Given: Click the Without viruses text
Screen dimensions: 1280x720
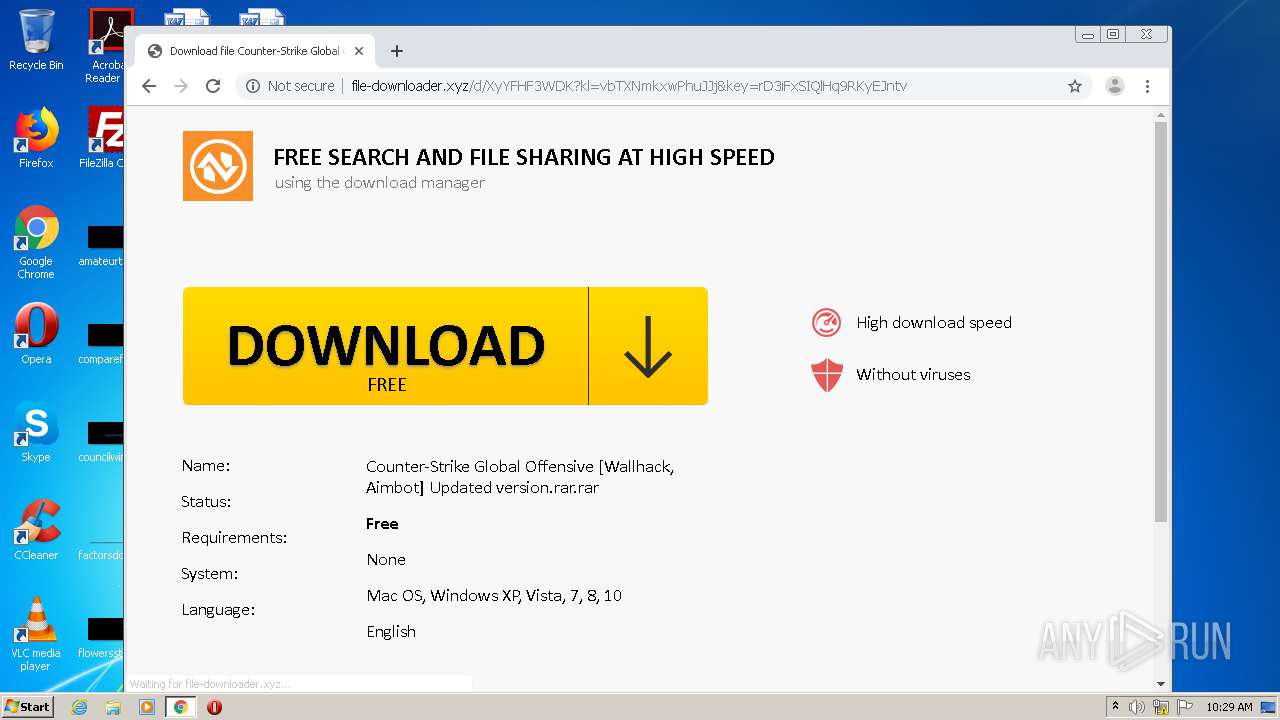Looking at the screenshot, I should pyautogui.click(x=913, y=375).
